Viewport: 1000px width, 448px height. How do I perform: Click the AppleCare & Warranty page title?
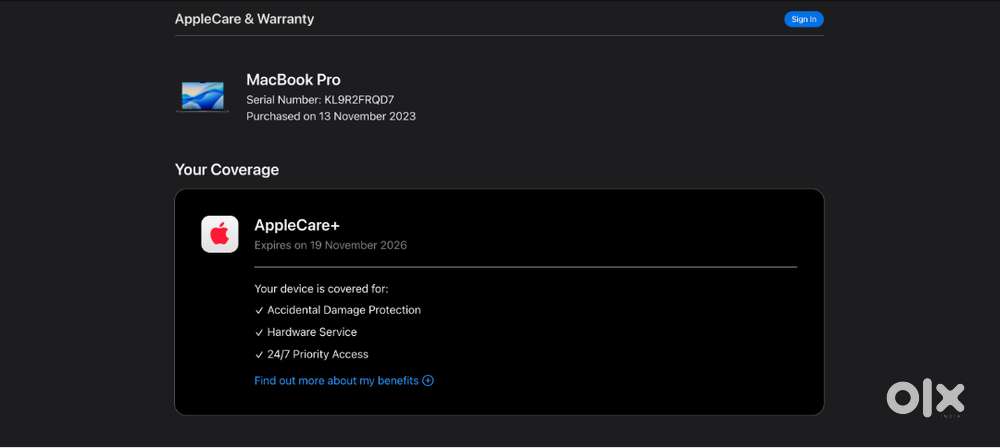click(244, 19)
